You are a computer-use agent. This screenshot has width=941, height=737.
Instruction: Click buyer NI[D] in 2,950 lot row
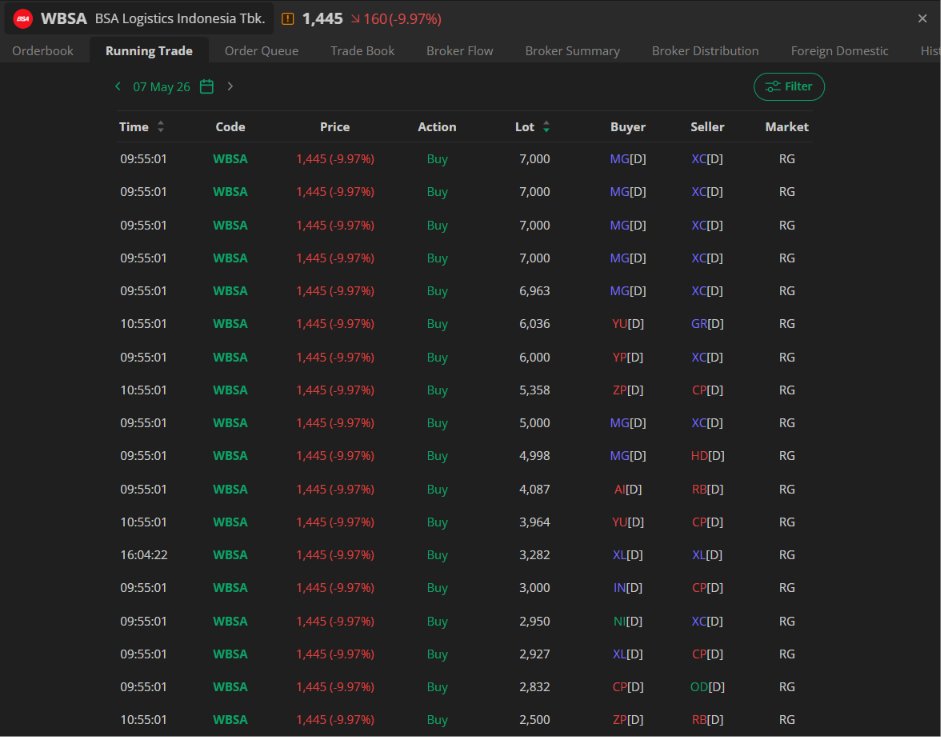[628, 621]
